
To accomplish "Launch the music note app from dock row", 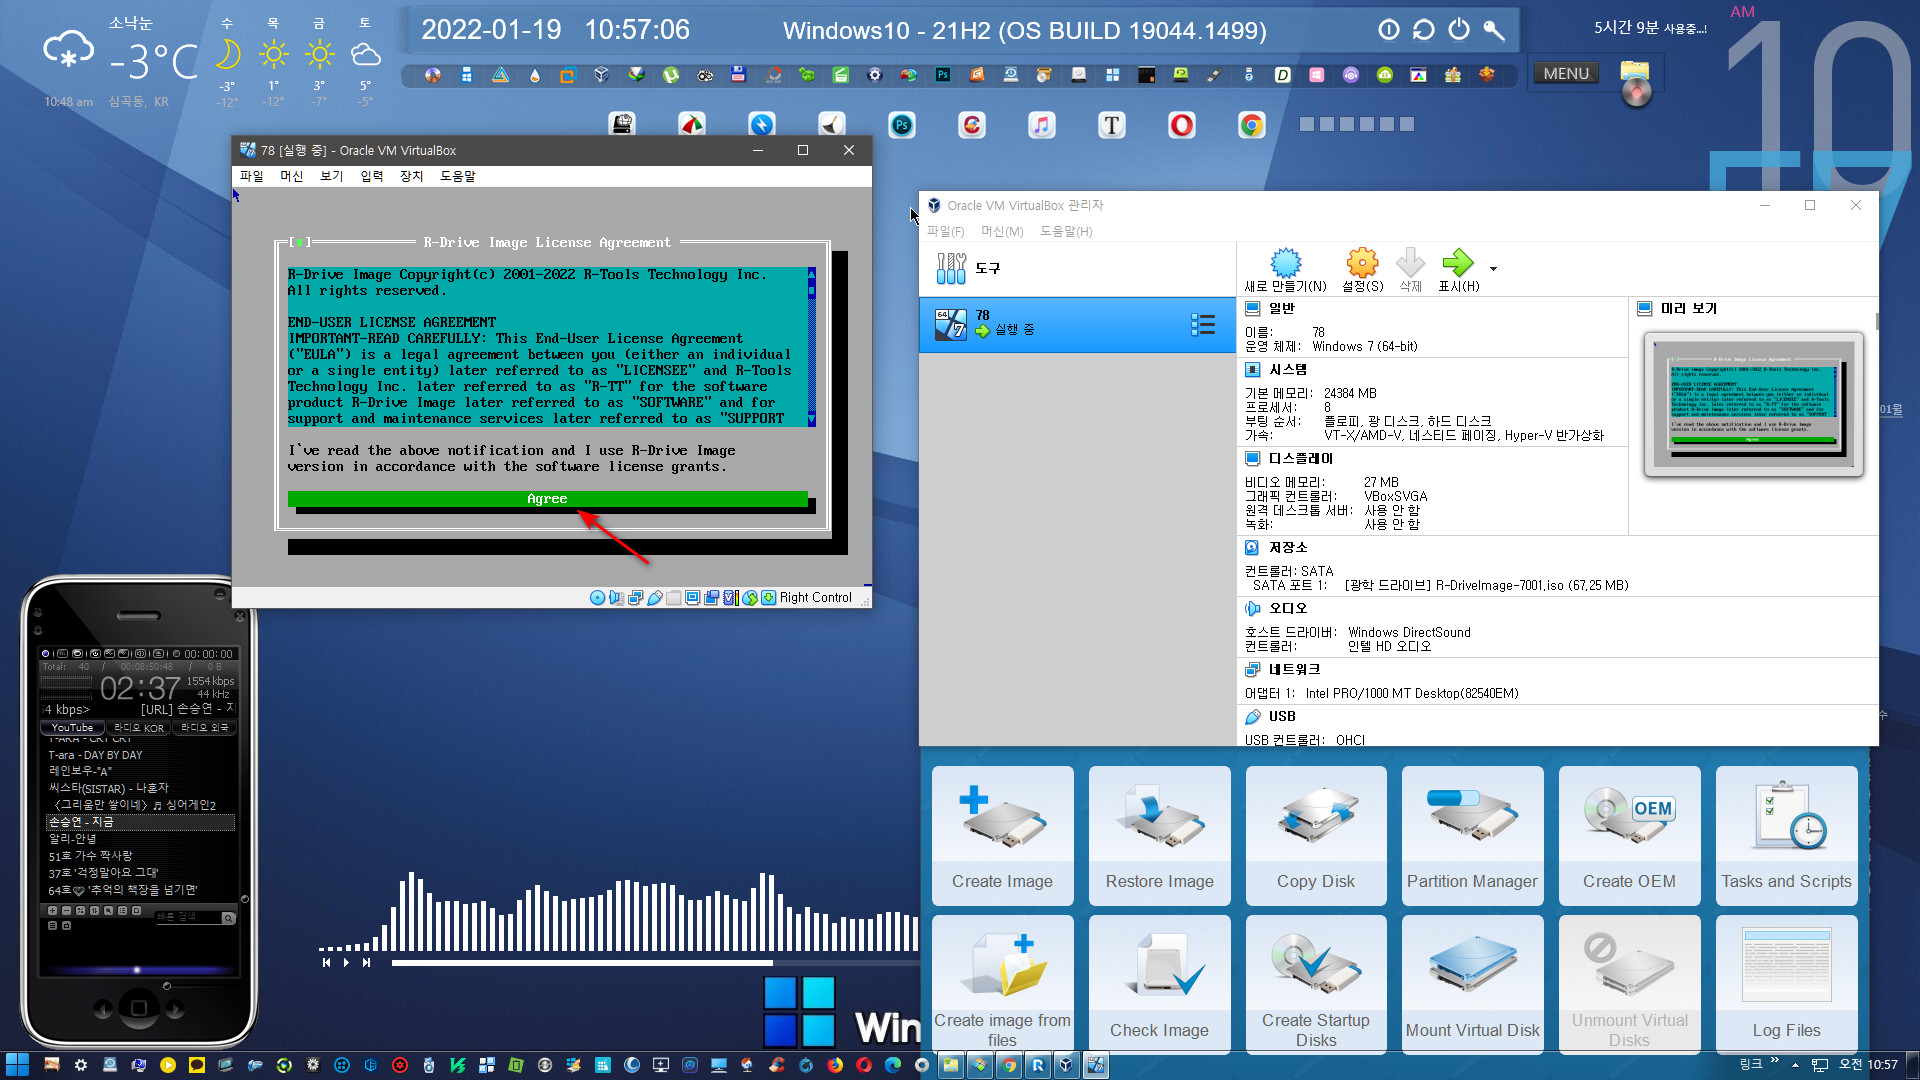I will pos(1042,125).
